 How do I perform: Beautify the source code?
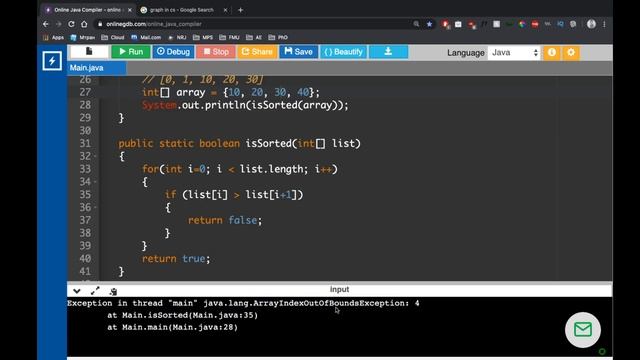pyautogui.click(x=343, y=52)
